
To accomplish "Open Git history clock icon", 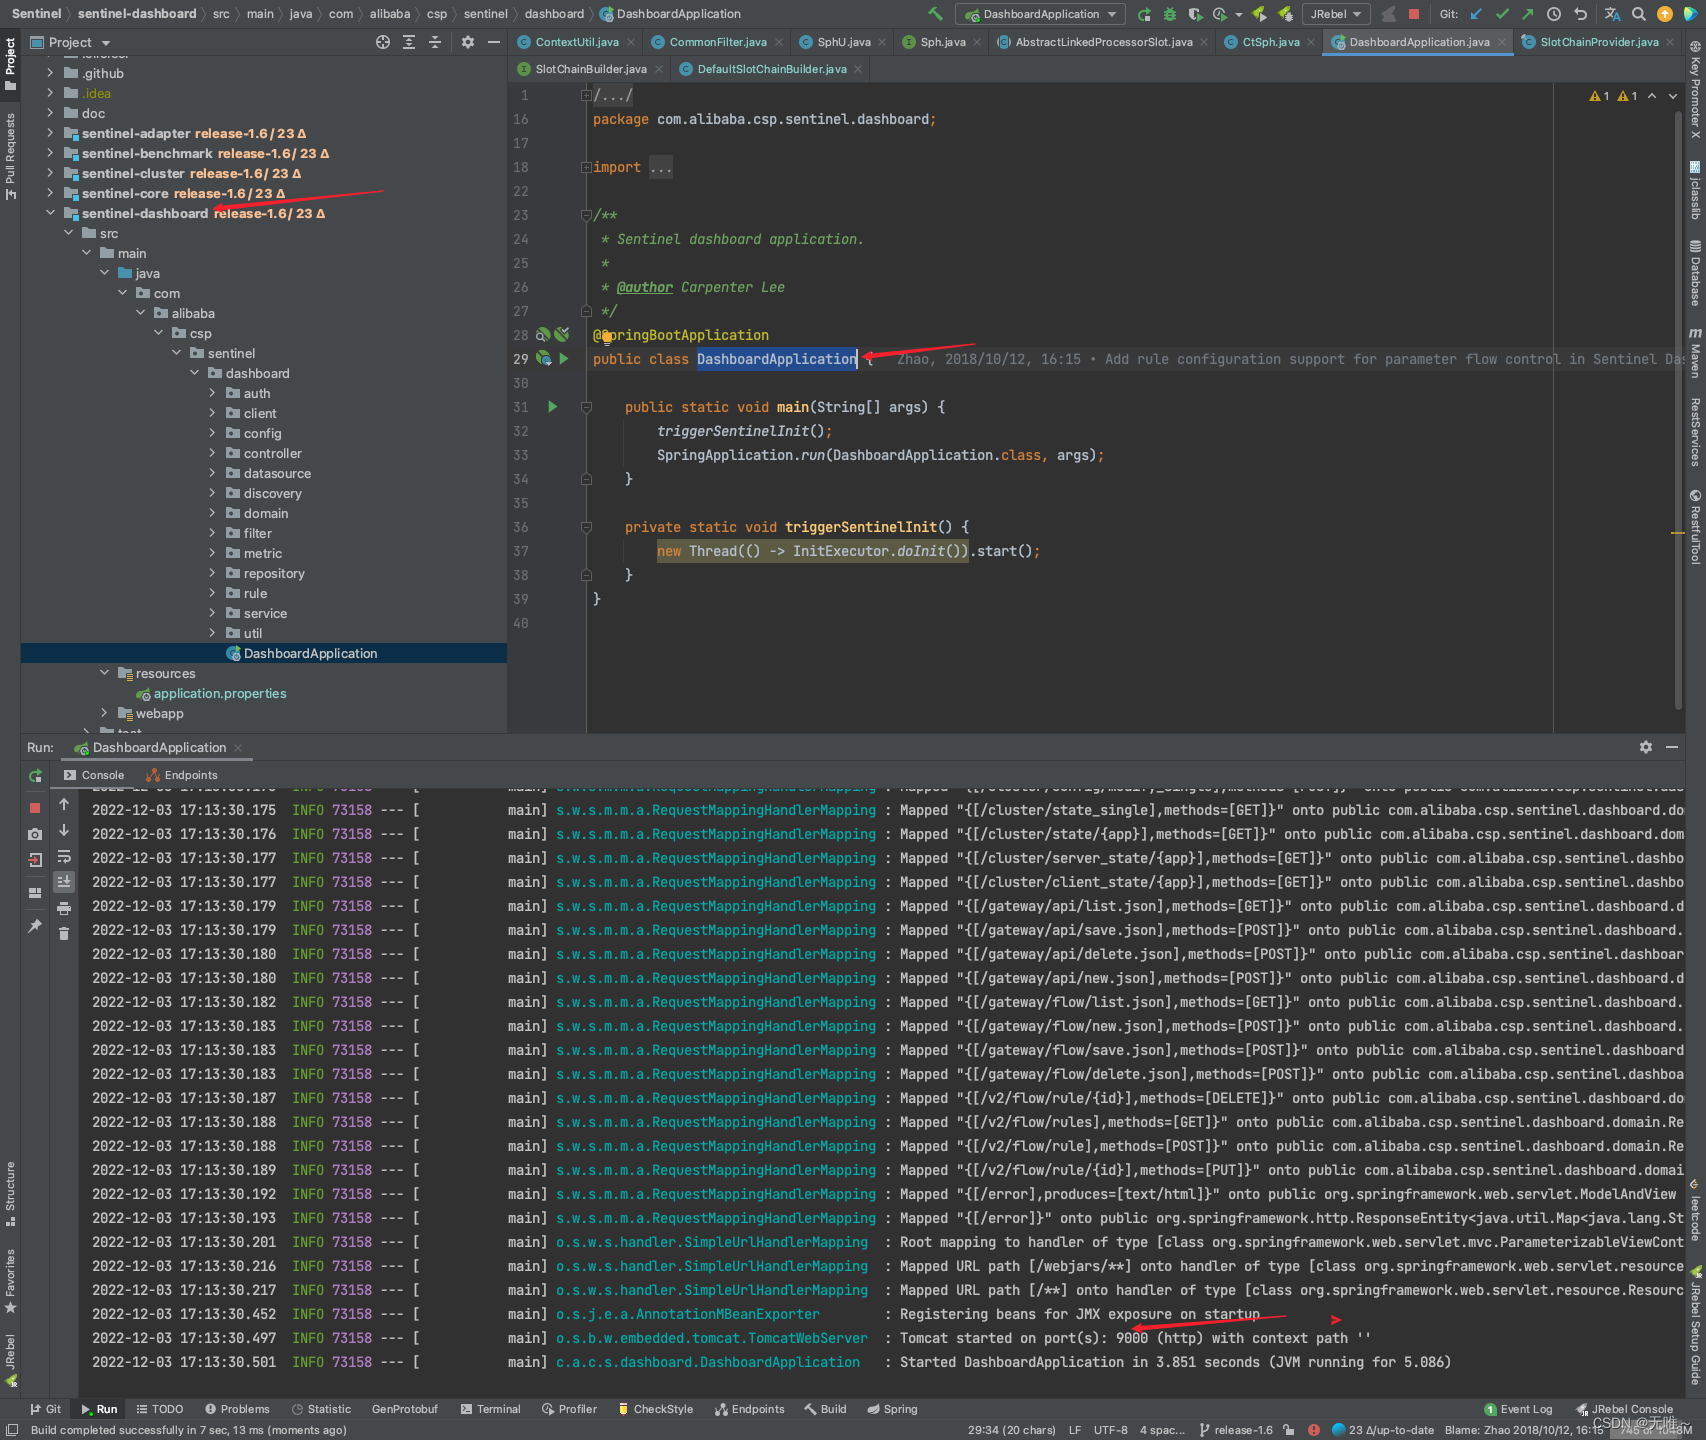I will coord(1554,14).
